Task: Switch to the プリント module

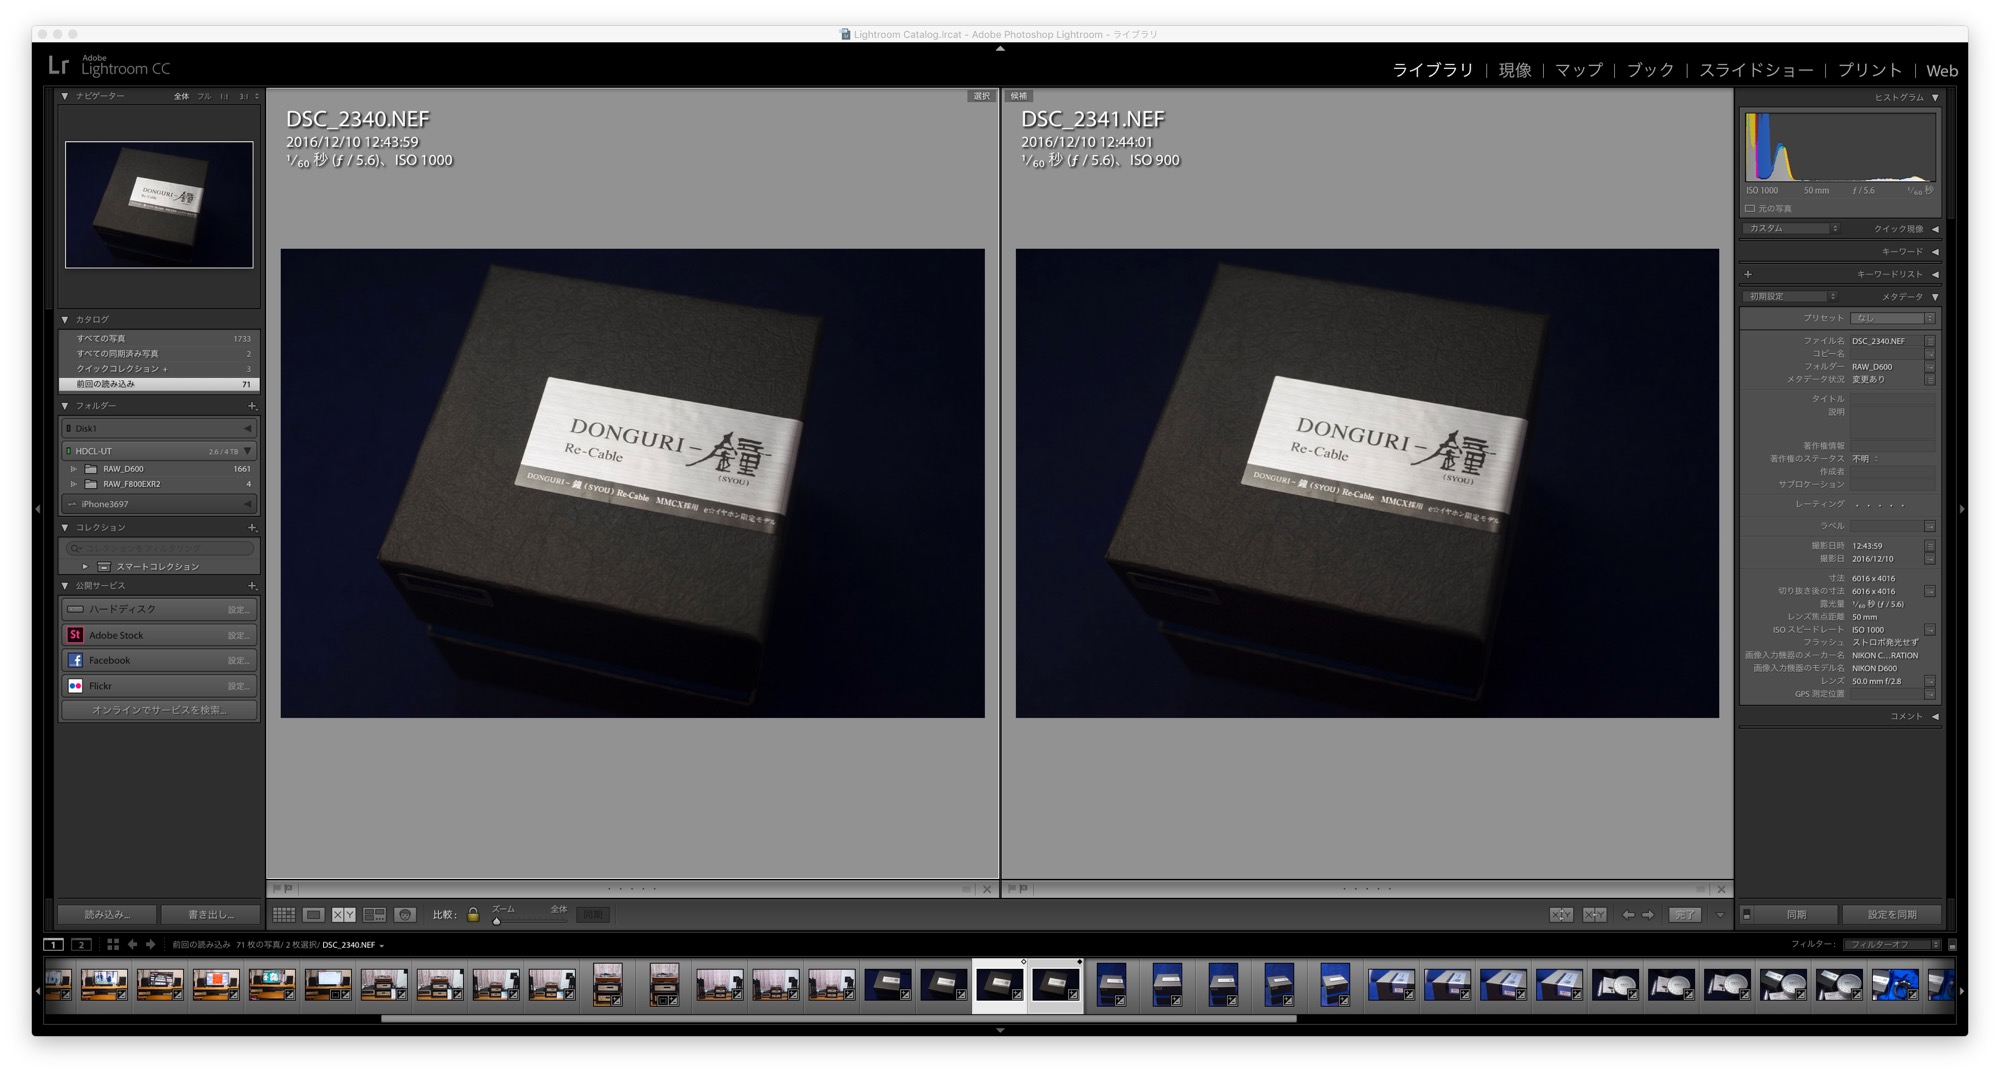Action: tap(1869, 70)
